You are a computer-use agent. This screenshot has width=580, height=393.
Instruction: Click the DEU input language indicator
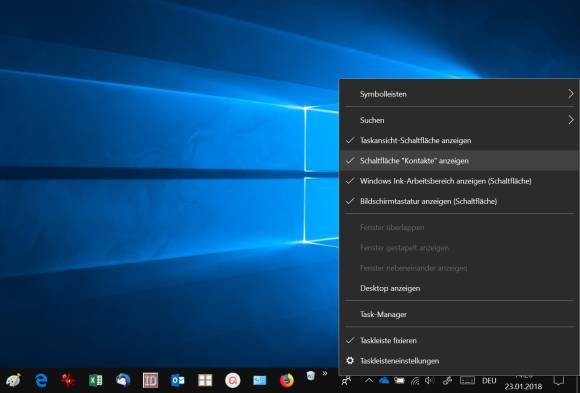tap(489, 380)
